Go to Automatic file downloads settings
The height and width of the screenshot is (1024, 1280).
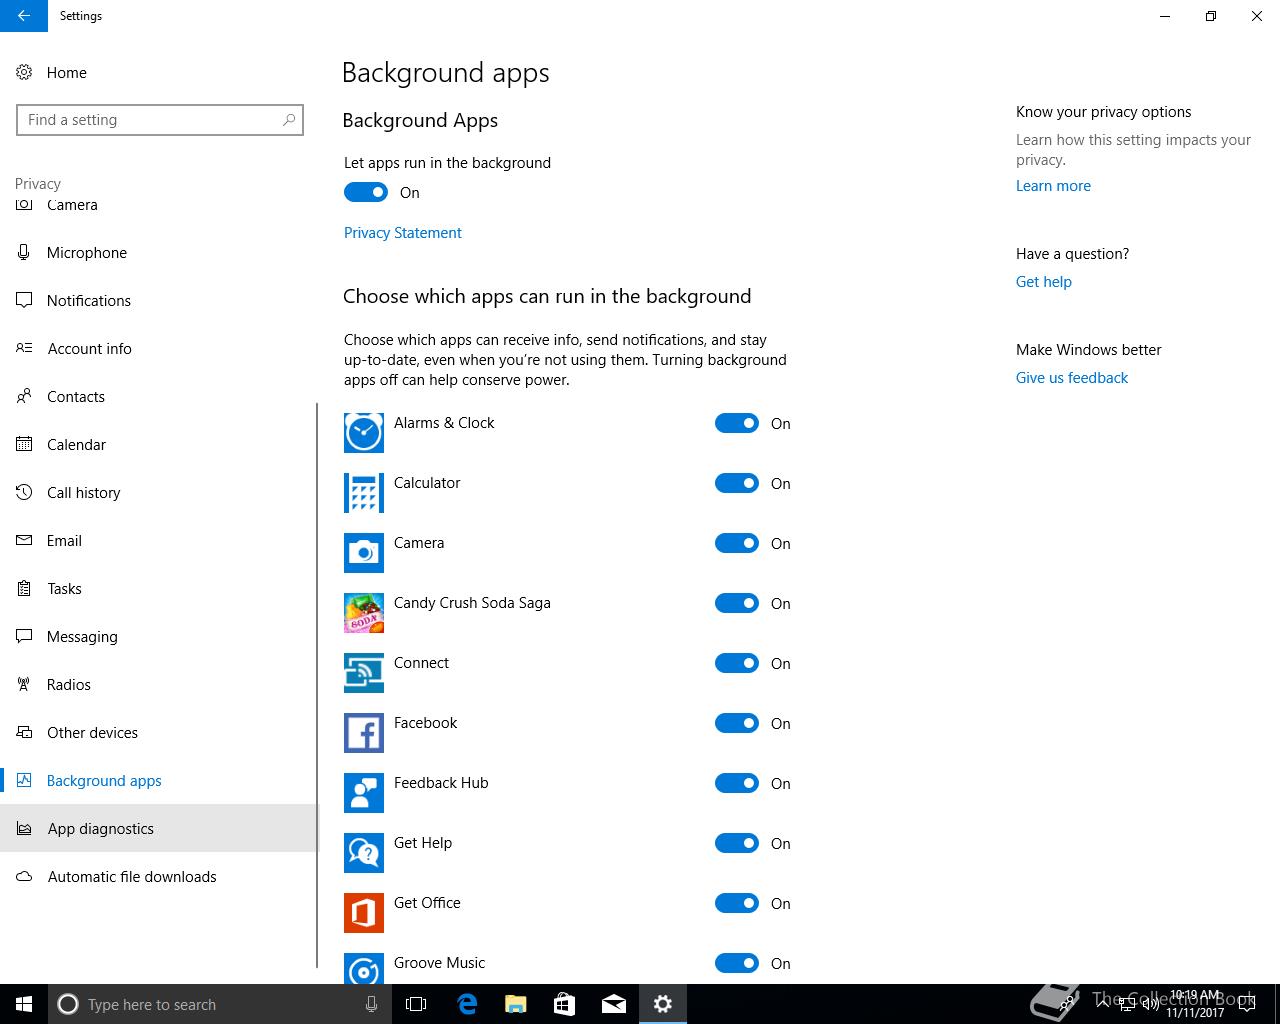132,876
